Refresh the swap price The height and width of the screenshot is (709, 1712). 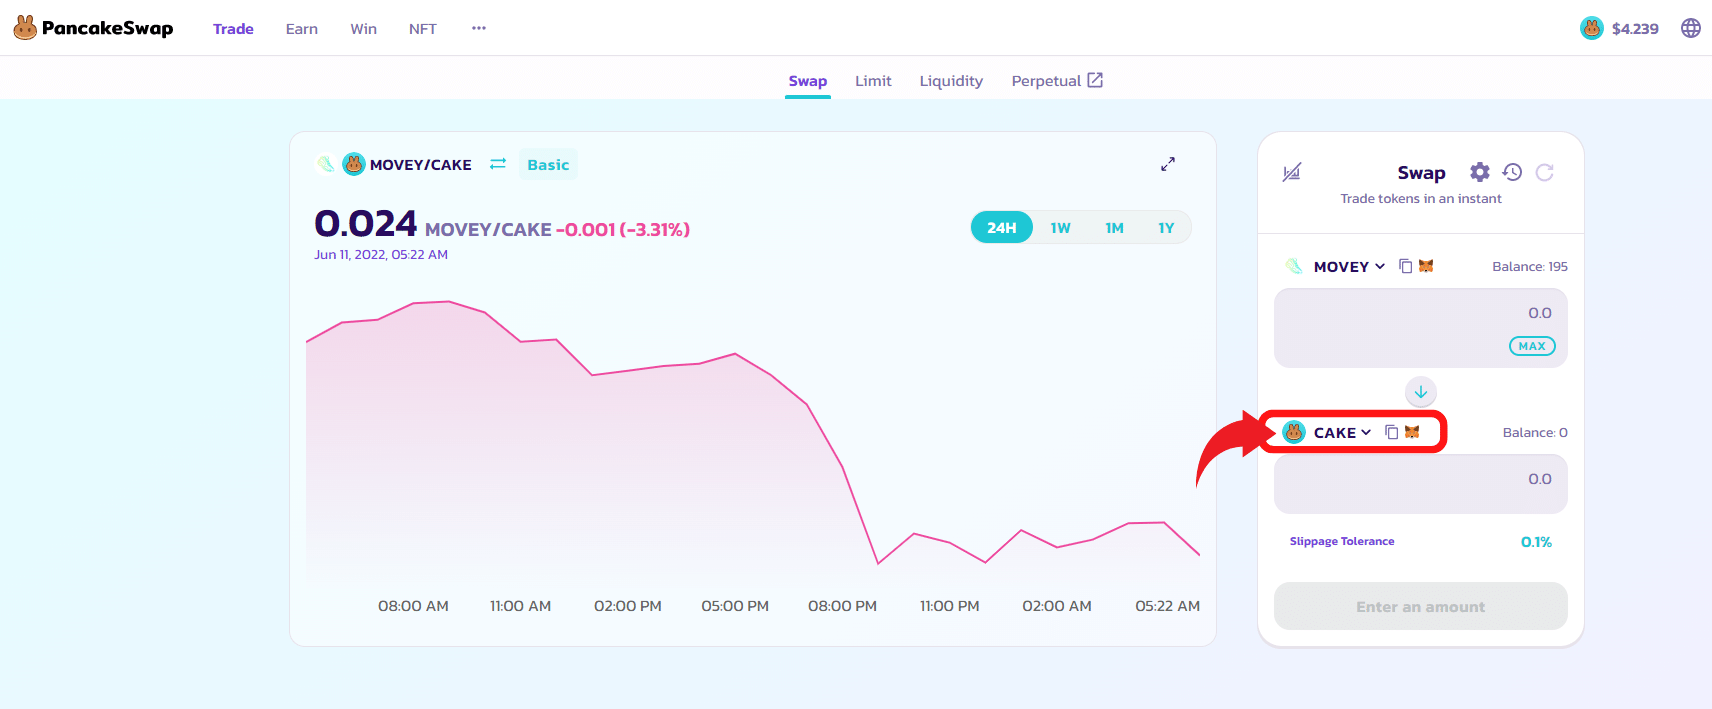1545,172
